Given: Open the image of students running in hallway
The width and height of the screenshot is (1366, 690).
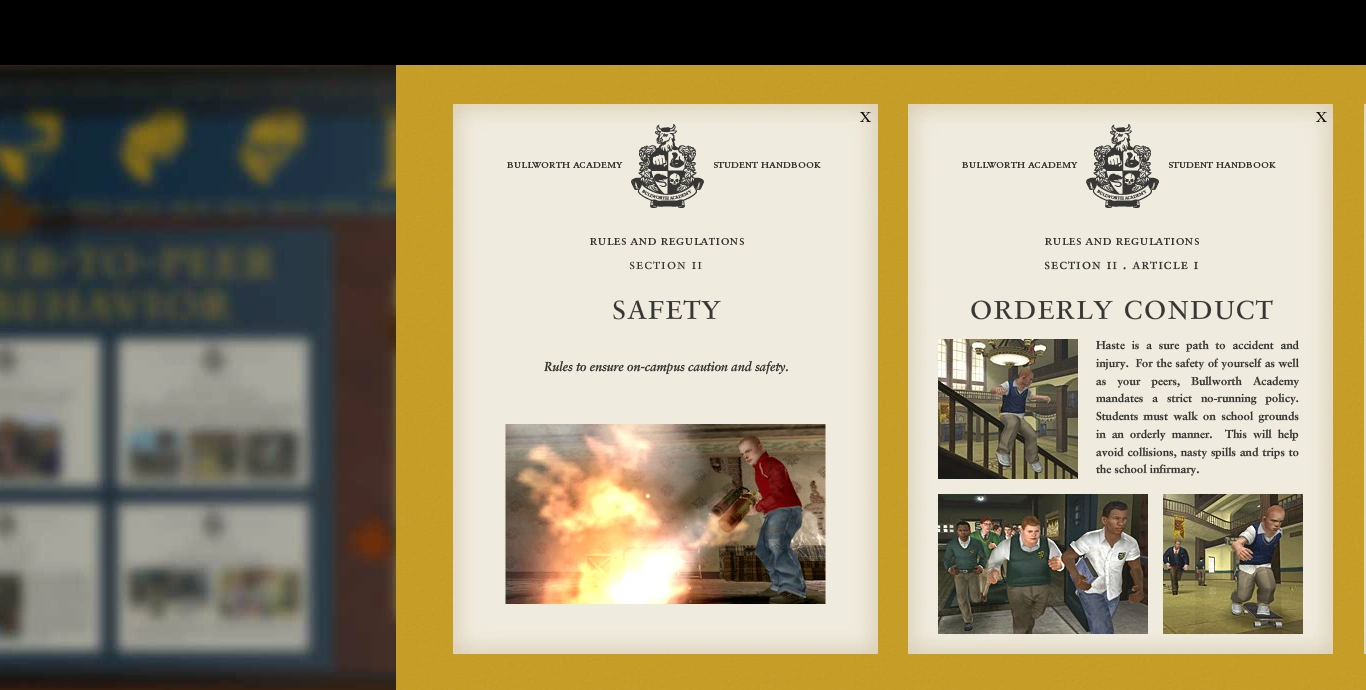Looking at the screenshot, I should [1043, 564].
